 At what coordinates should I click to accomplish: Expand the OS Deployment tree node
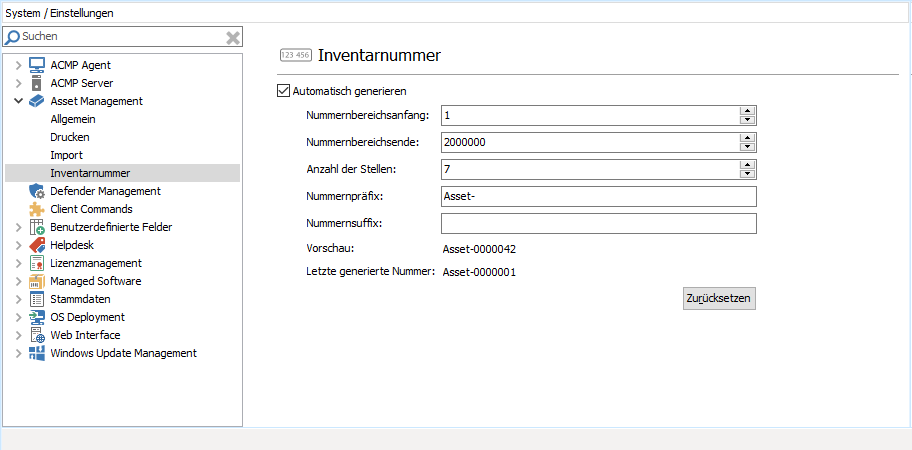[x=19, y=317]
